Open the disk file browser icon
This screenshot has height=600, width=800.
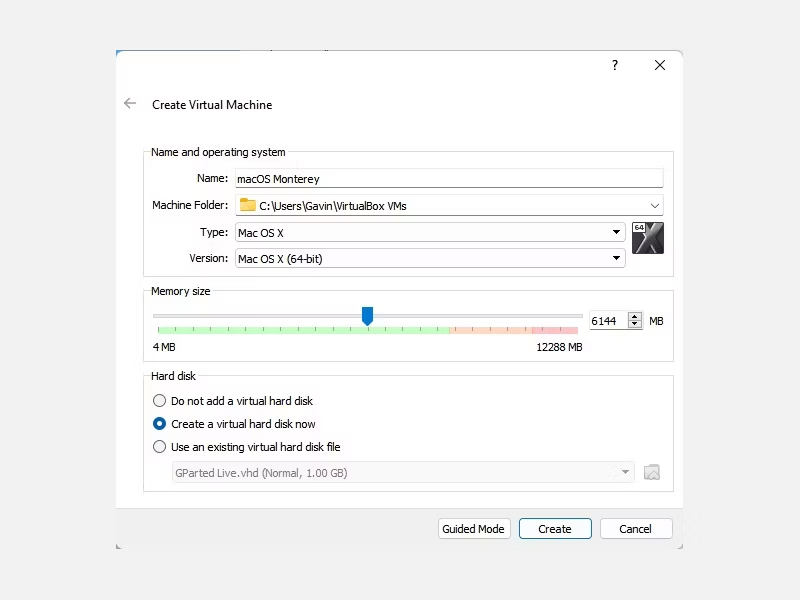click(652, 472)
